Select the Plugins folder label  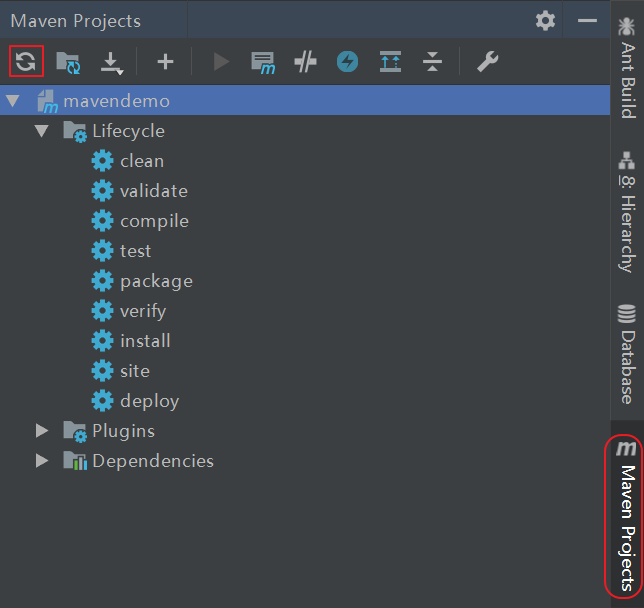click(x=124, y=431)
